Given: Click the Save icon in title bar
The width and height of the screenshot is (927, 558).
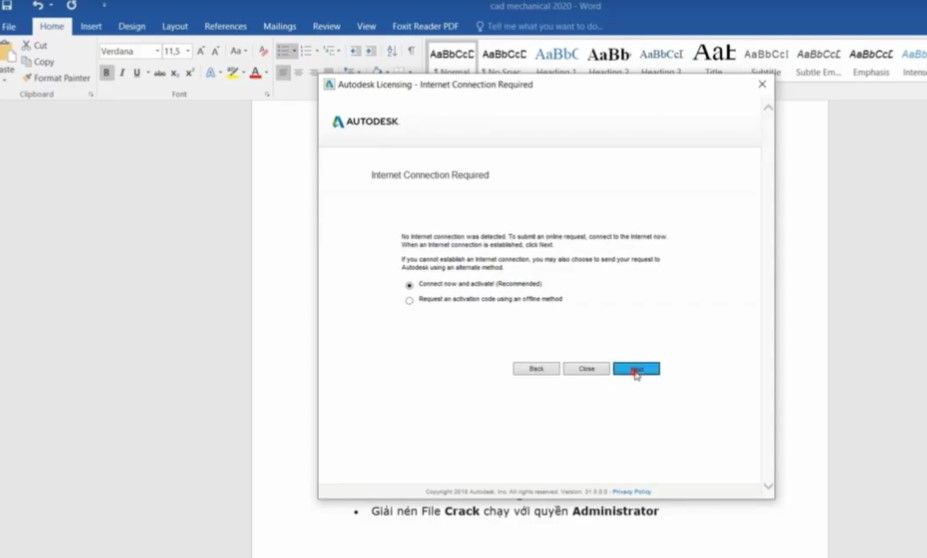Looking at the screenshot, I should coord(7,5).
